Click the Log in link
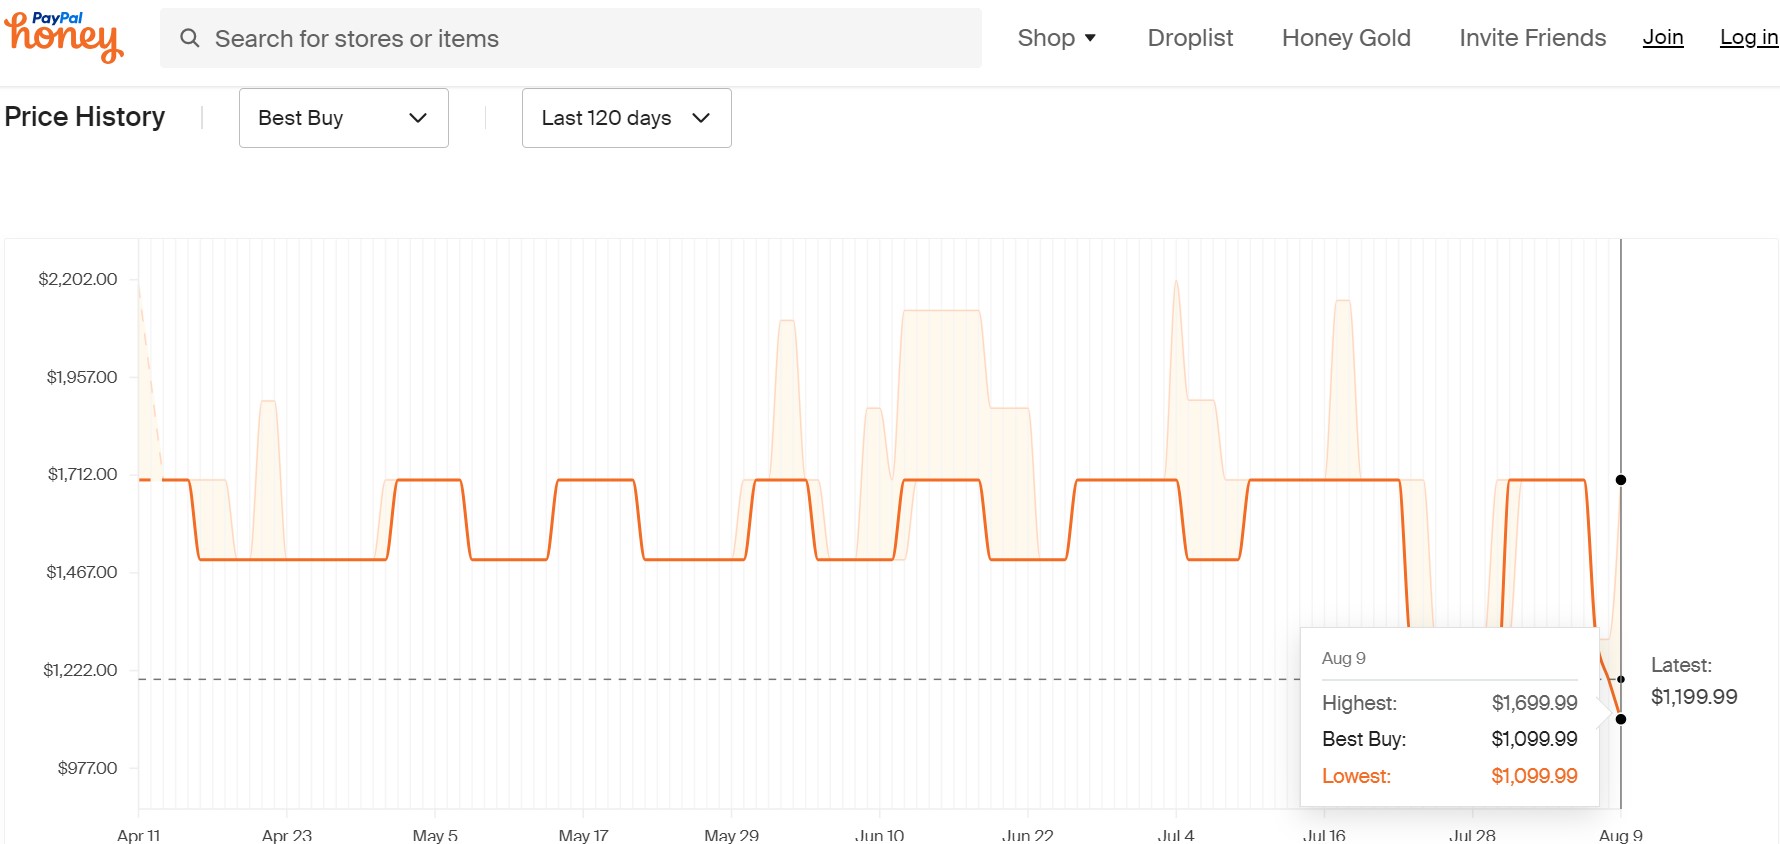This screenshot has height=844, width=1780. point(1748,38)
